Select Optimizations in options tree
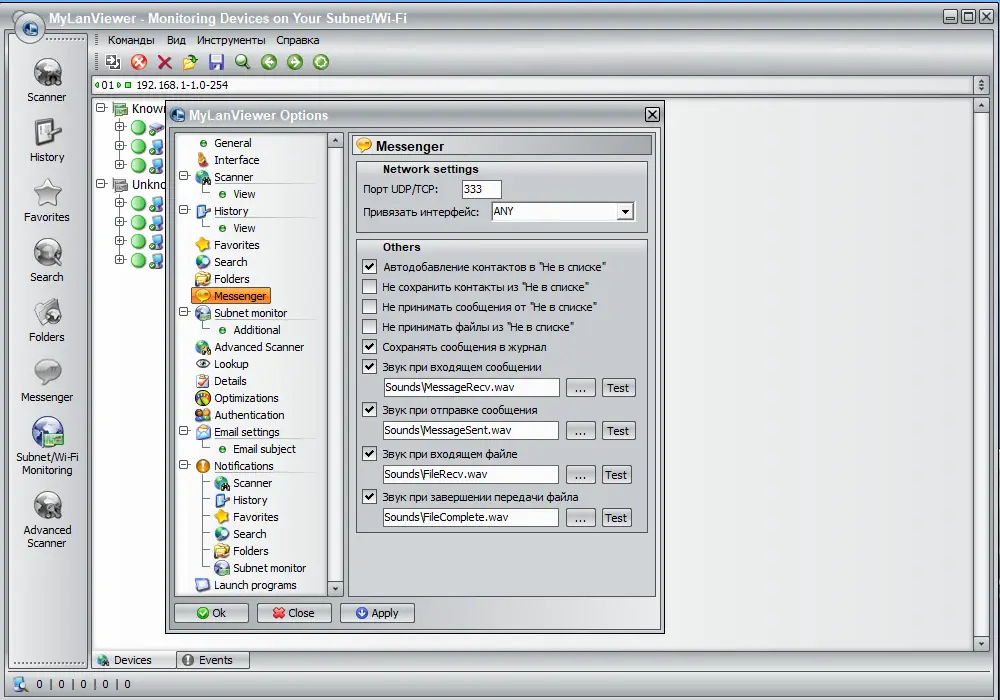This screenshot has width=1000, height=700. (x=246, y=398)
